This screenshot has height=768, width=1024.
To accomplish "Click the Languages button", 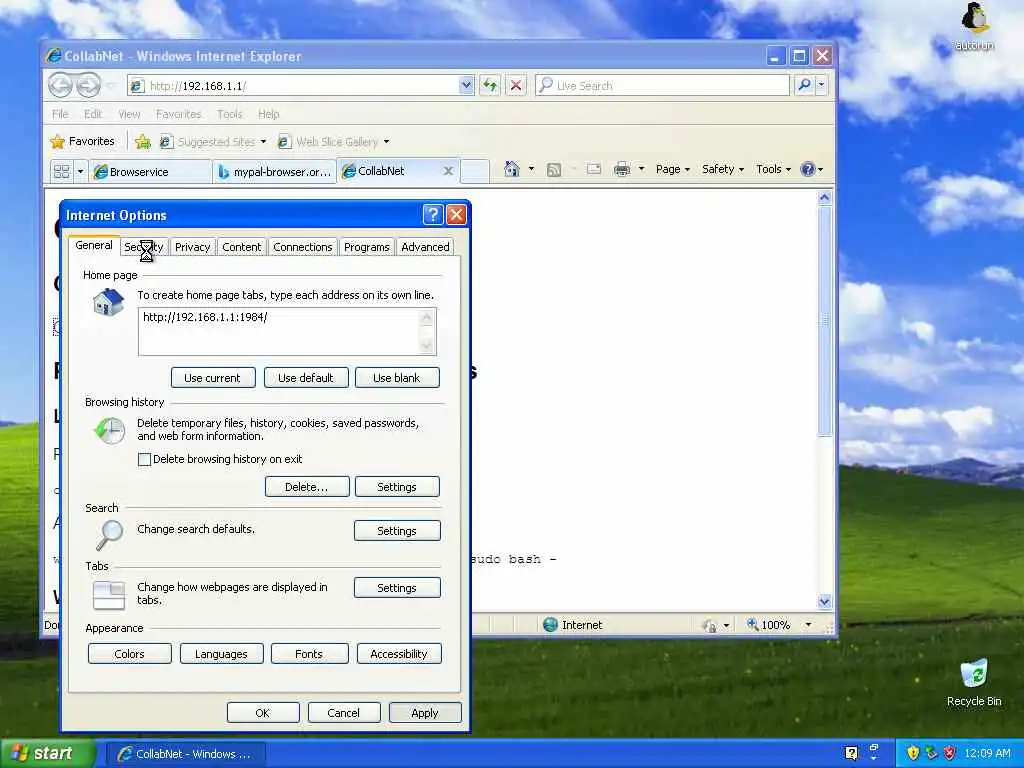I will pos(221,654).
